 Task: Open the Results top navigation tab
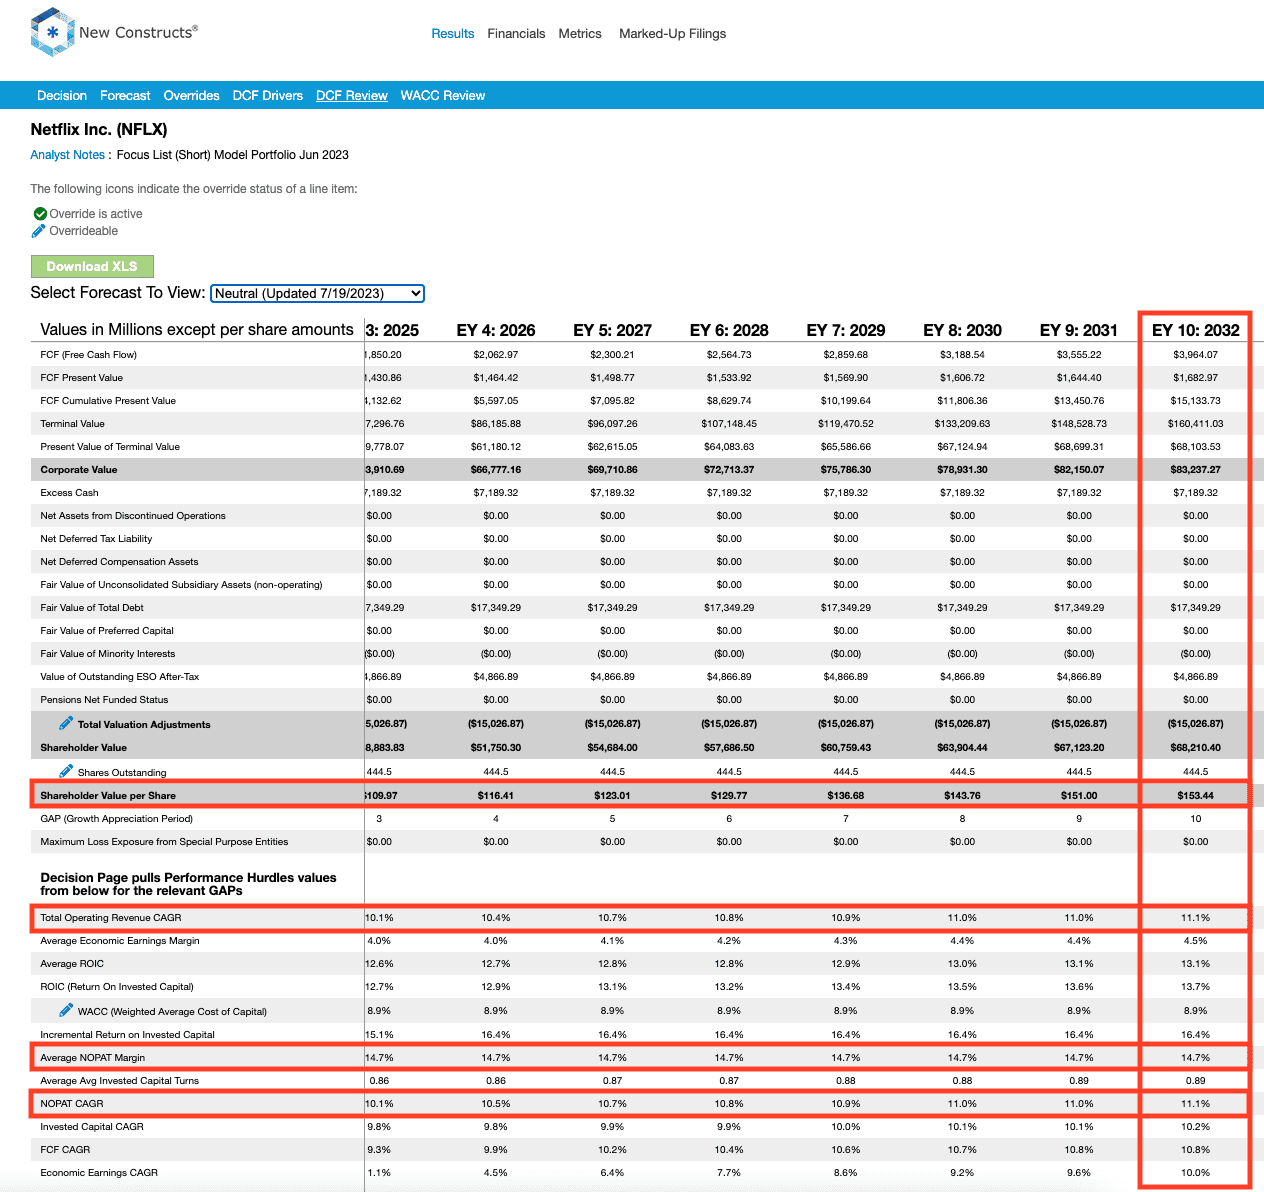point(452,34)
